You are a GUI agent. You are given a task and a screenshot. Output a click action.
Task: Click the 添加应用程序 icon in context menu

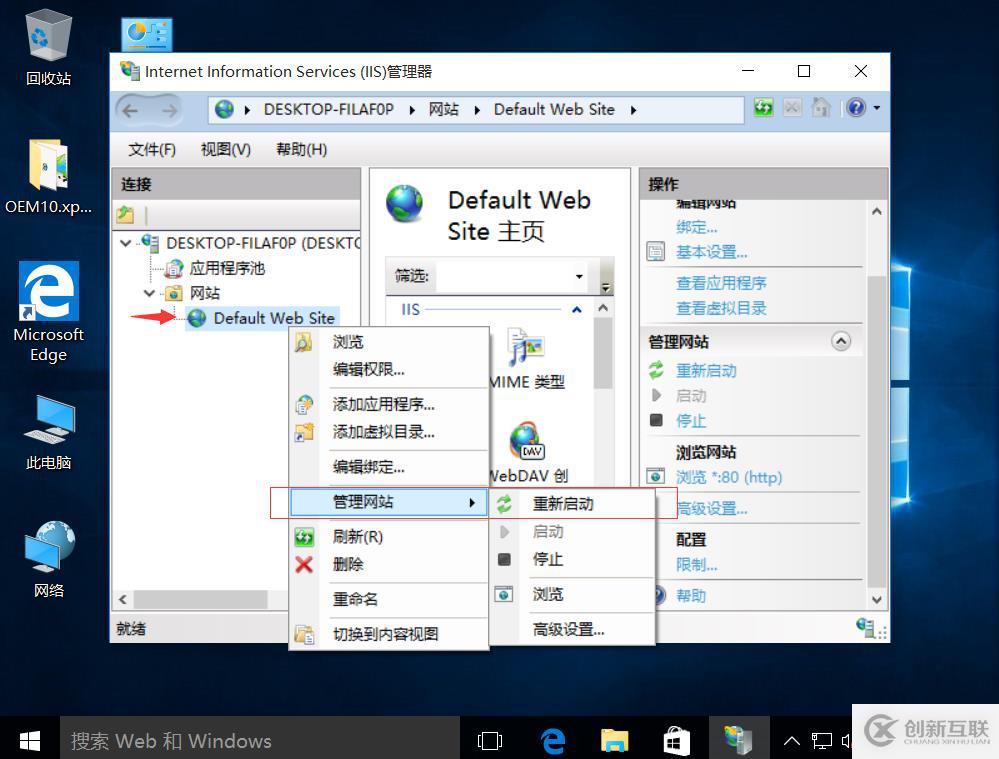tap(304, 405)
